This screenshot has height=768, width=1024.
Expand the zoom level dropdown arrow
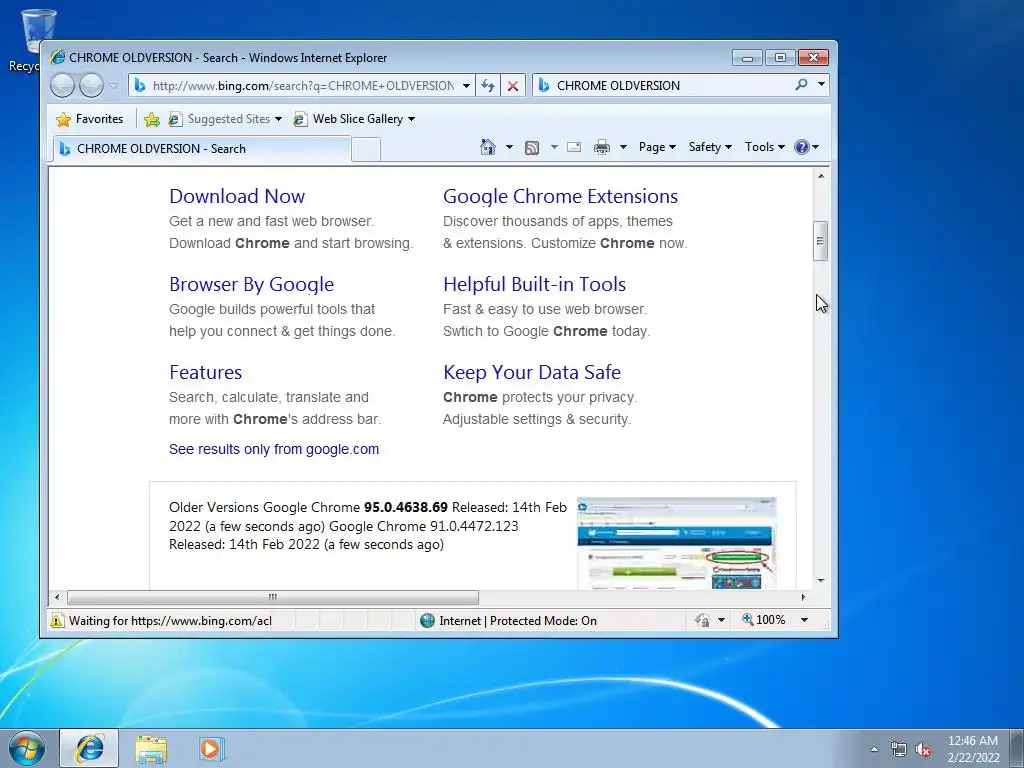click(x=805, y=620)
